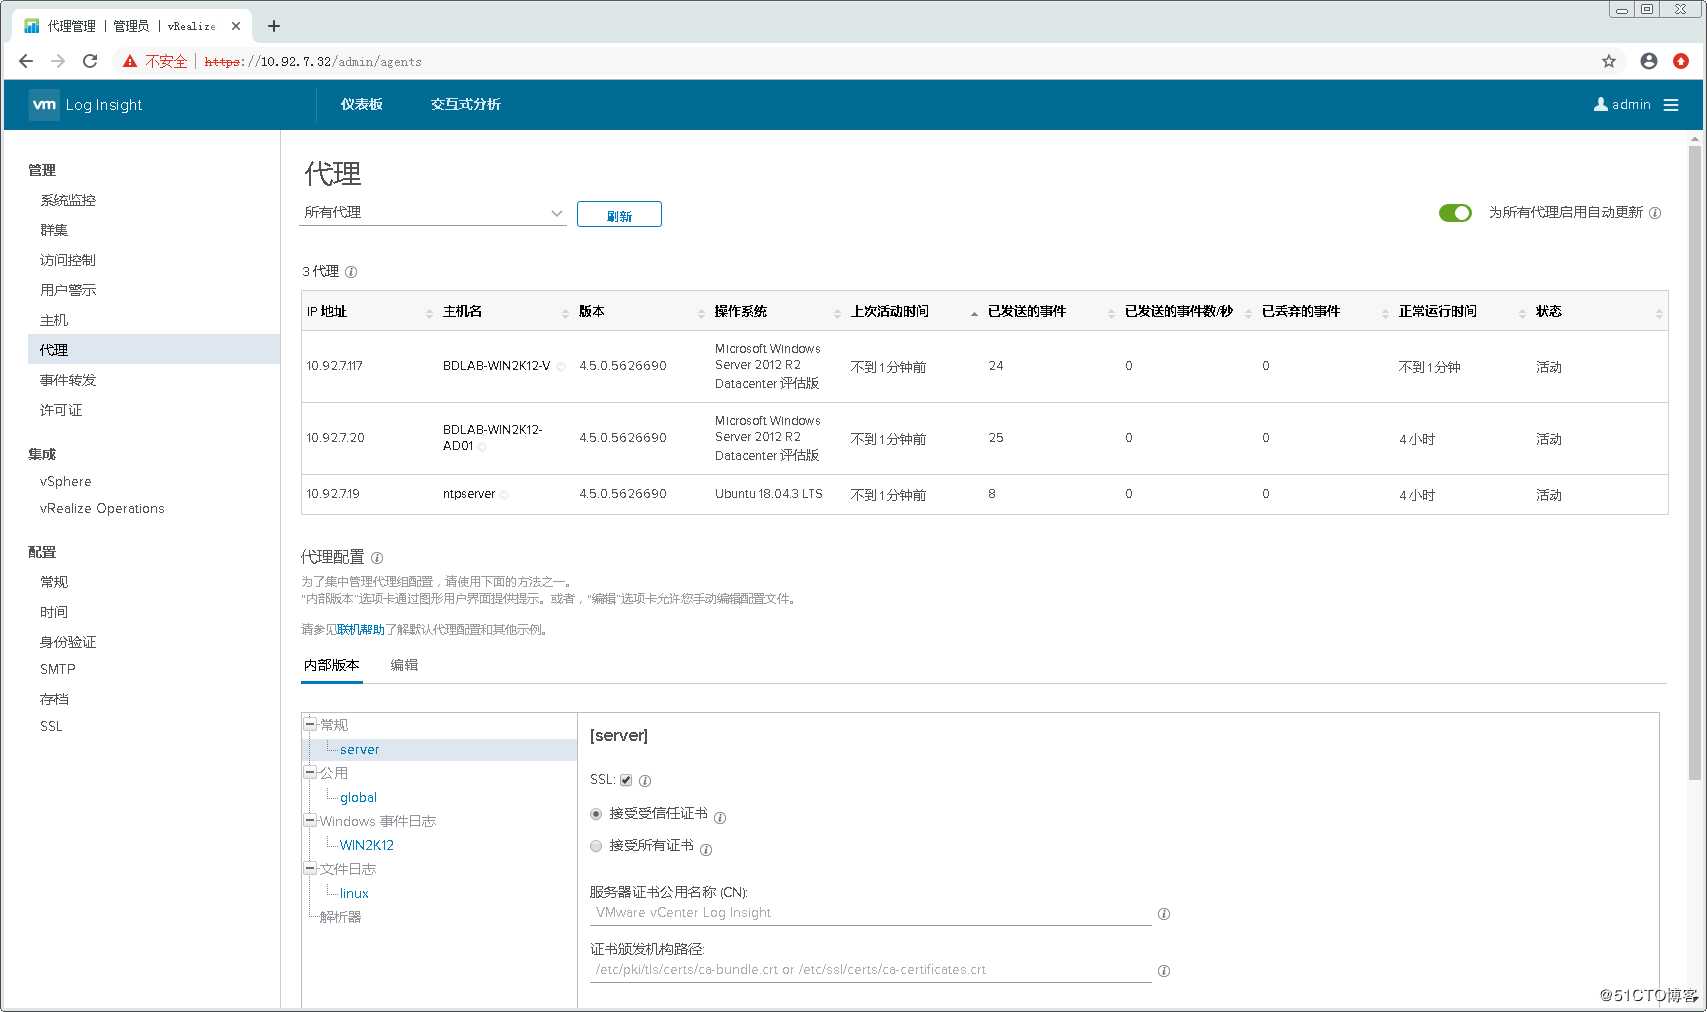Go to 许可证 page in sidebar

(x=61, y=410)
